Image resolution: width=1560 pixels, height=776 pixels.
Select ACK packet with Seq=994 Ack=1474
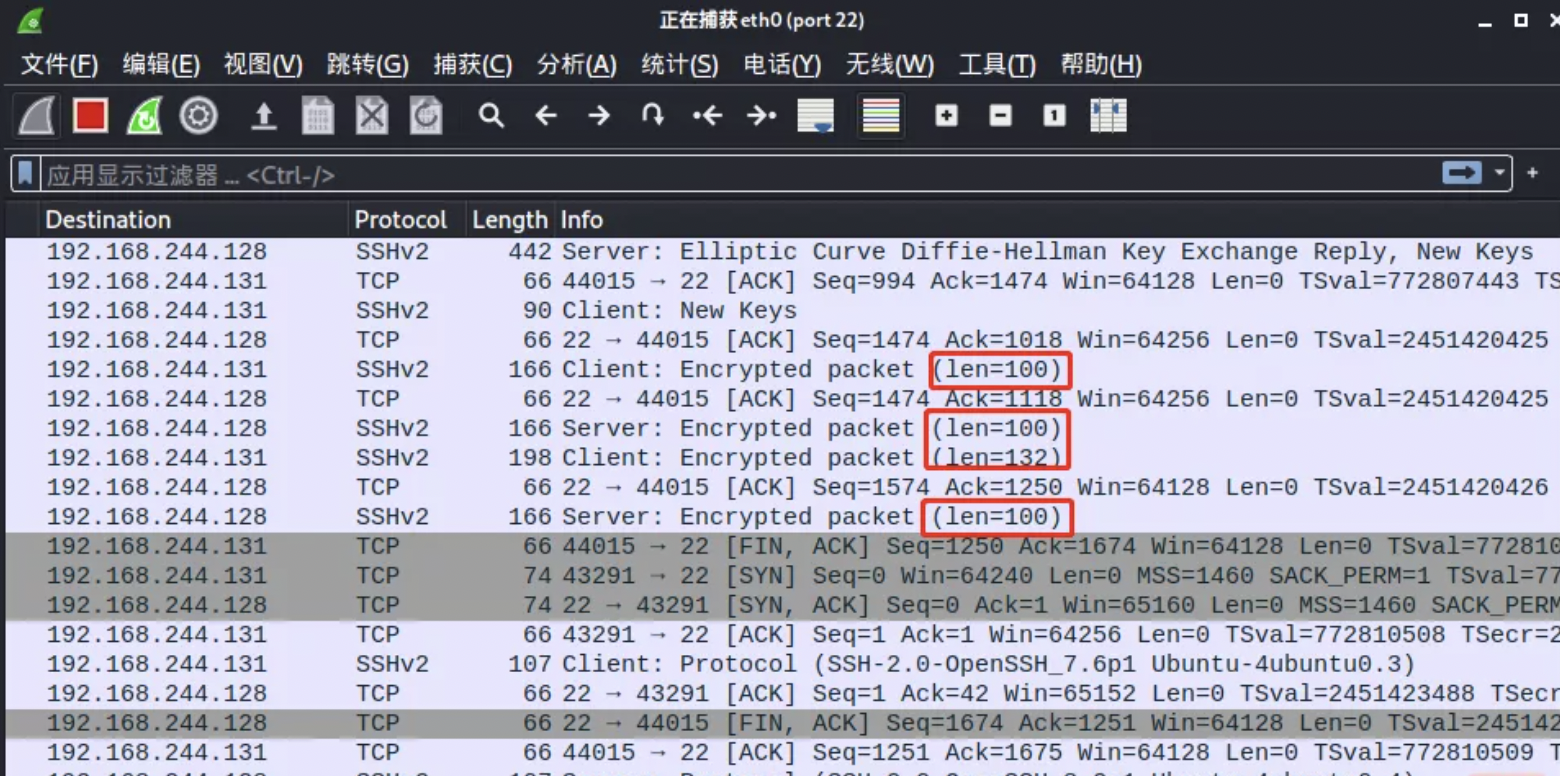(782, 282)
